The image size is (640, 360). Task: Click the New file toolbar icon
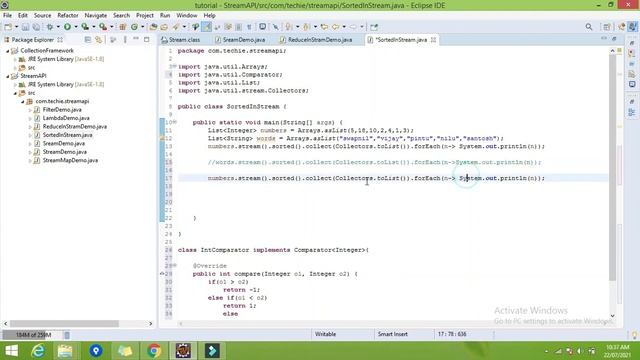[8, 27]
